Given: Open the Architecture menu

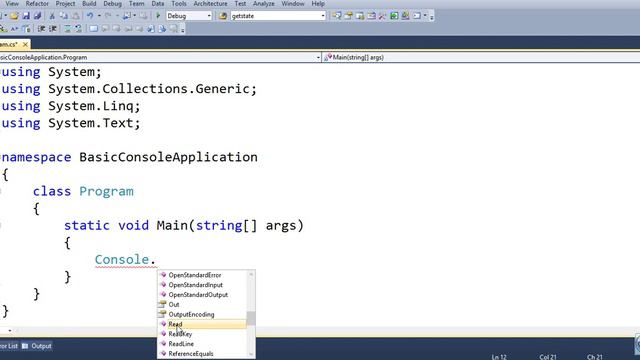Looking at the screenshot, I should pyautogui.click(x=210, y=4).
